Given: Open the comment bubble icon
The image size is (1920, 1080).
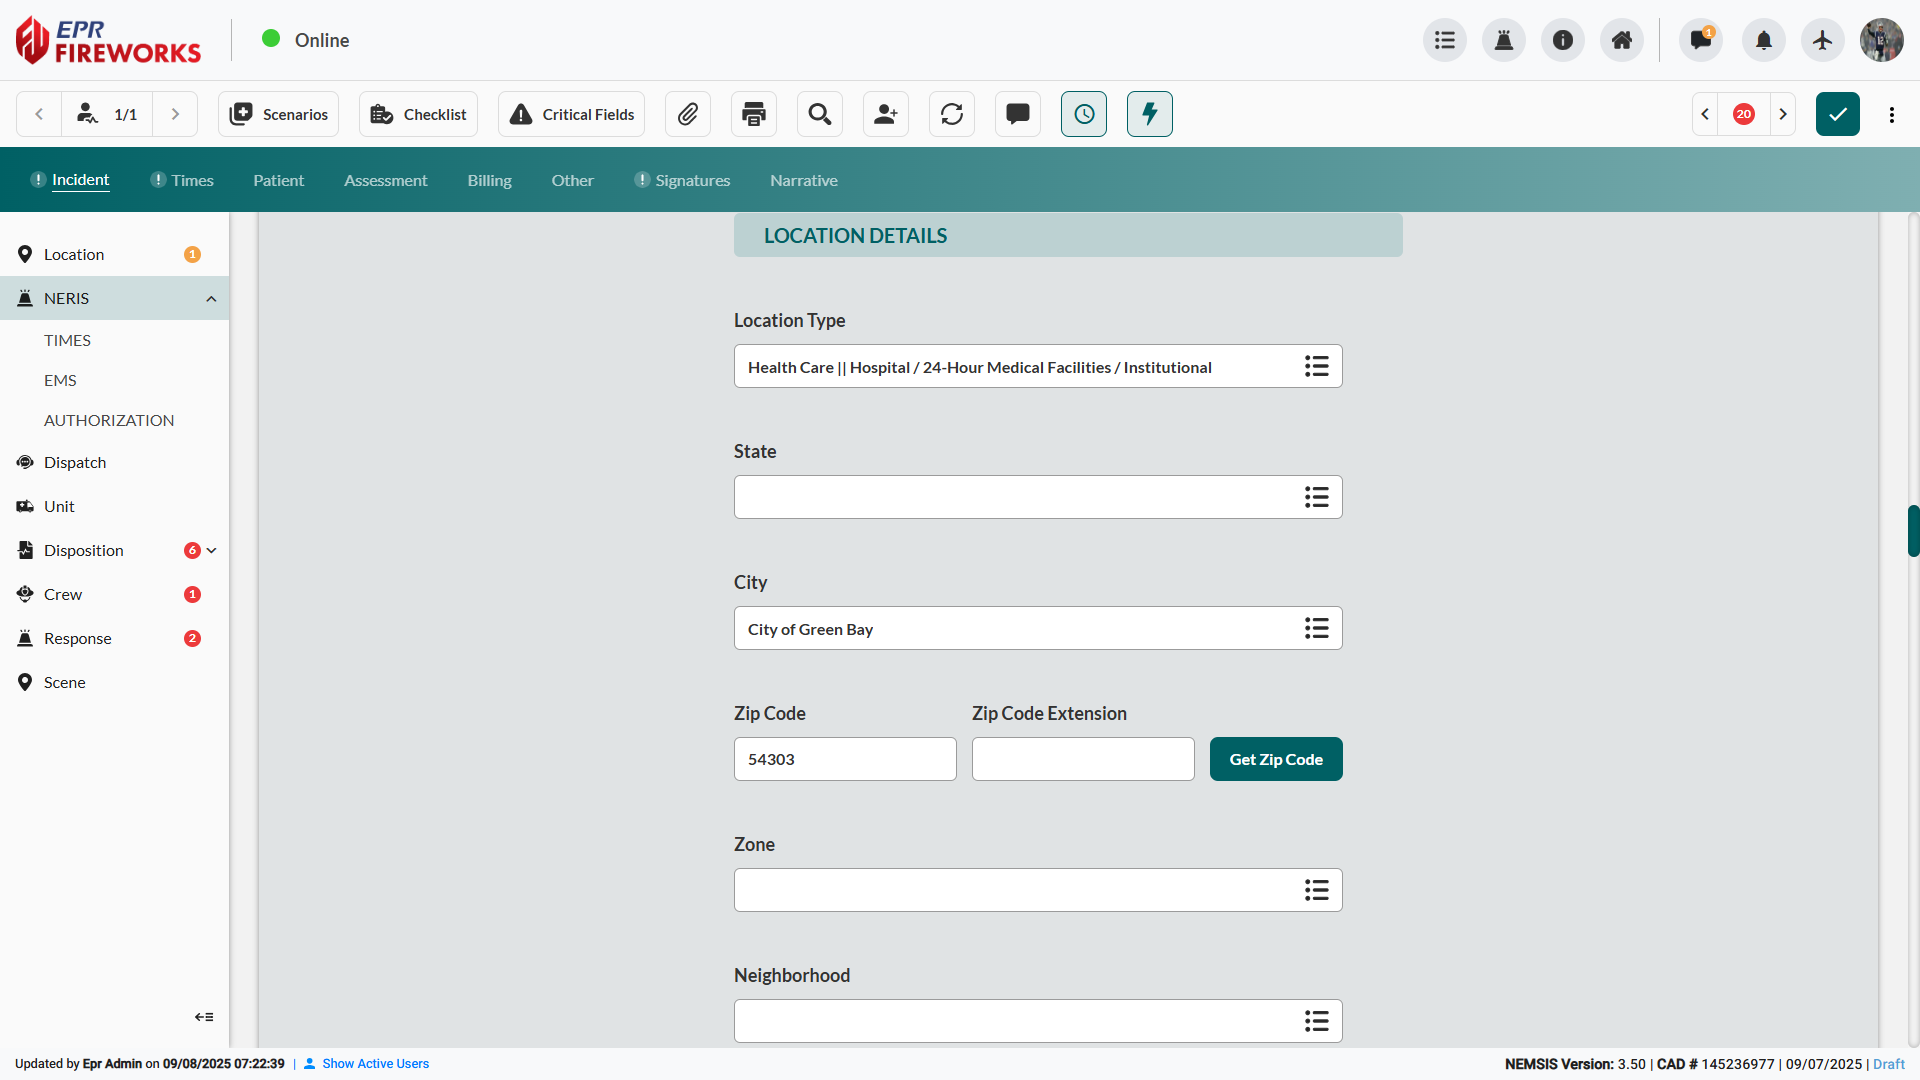Looking at the screenshot, I should [1018, 114].
